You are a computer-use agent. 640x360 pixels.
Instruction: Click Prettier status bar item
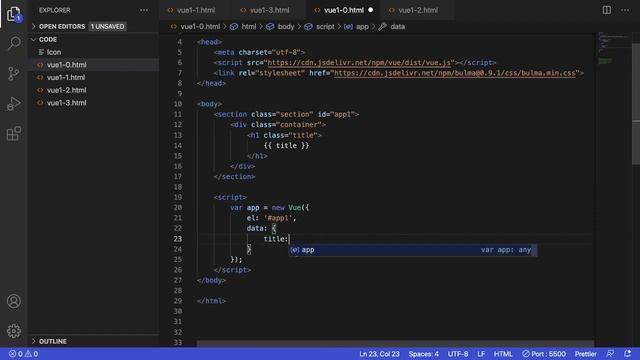(585, 354)
